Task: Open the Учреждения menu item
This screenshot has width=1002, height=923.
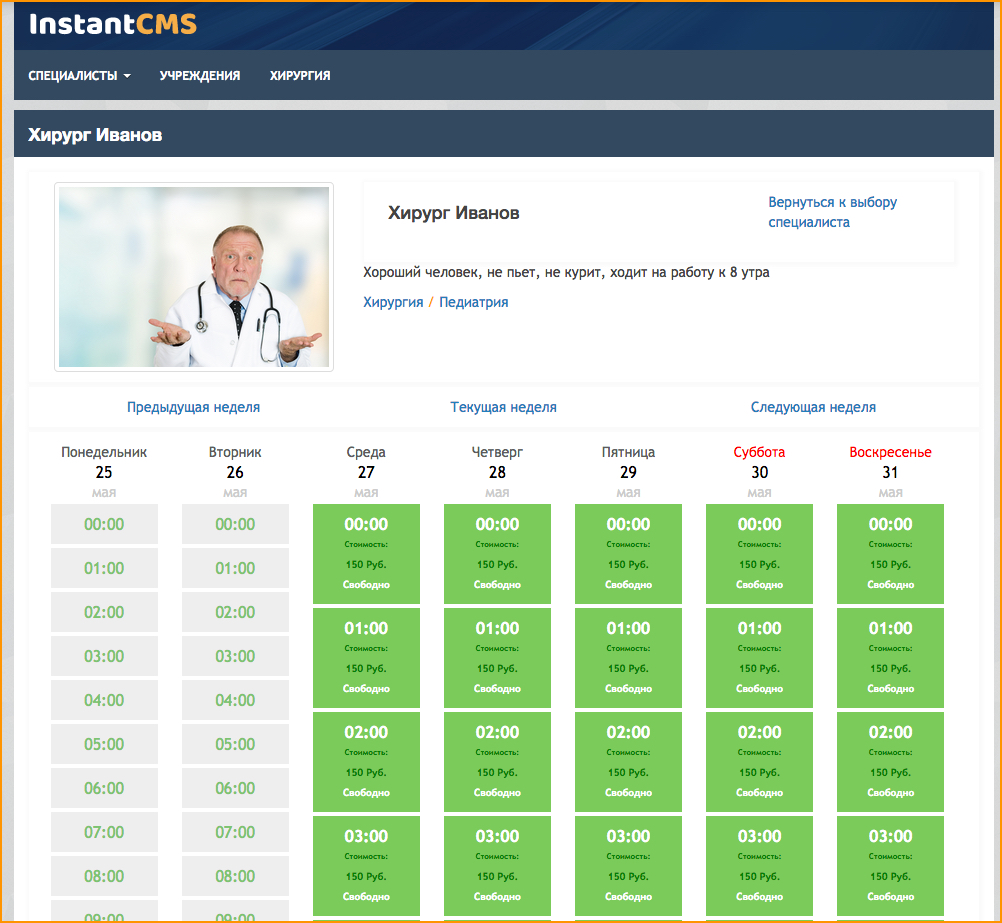Action: [199, 75]
